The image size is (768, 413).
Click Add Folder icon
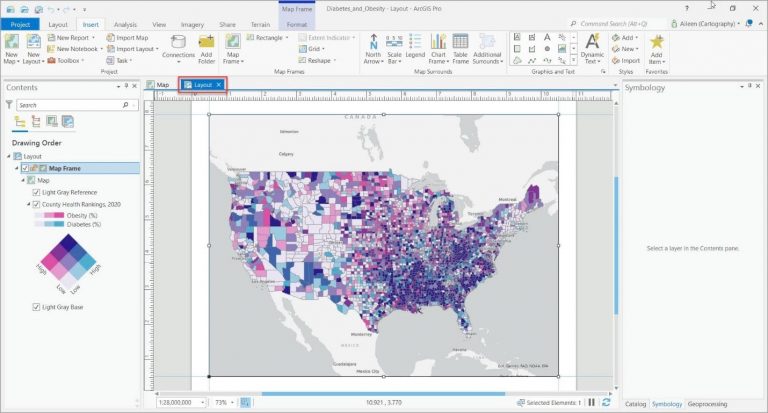coord(206,42)
